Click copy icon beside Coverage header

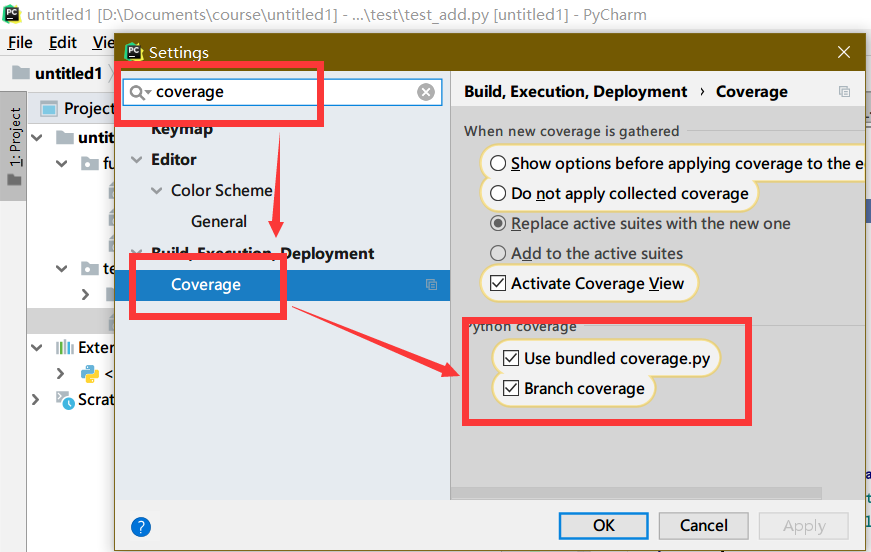pos(844,92)
